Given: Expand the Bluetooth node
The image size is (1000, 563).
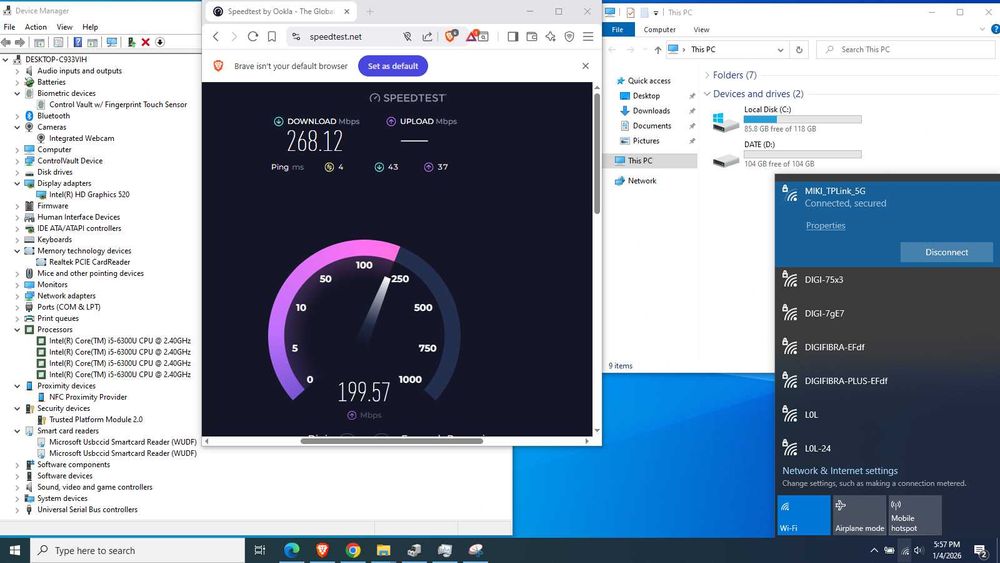Looking at the screenshot, I should (17, 116).
